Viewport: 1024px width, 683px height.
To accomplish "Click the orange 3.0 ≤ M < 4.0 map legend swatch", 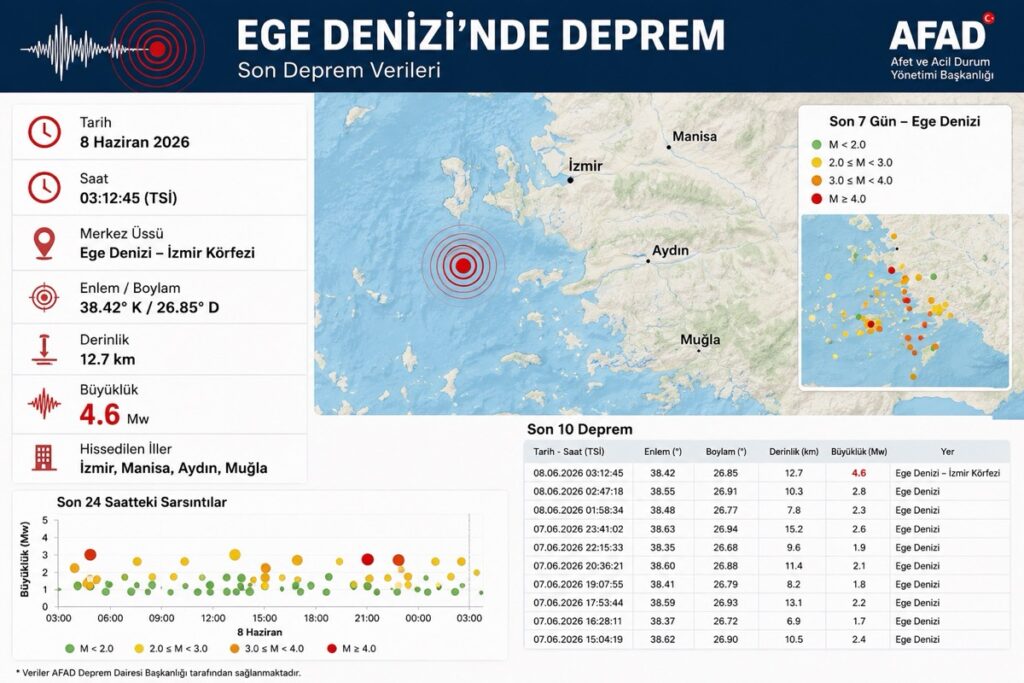I will coord(816,181).
